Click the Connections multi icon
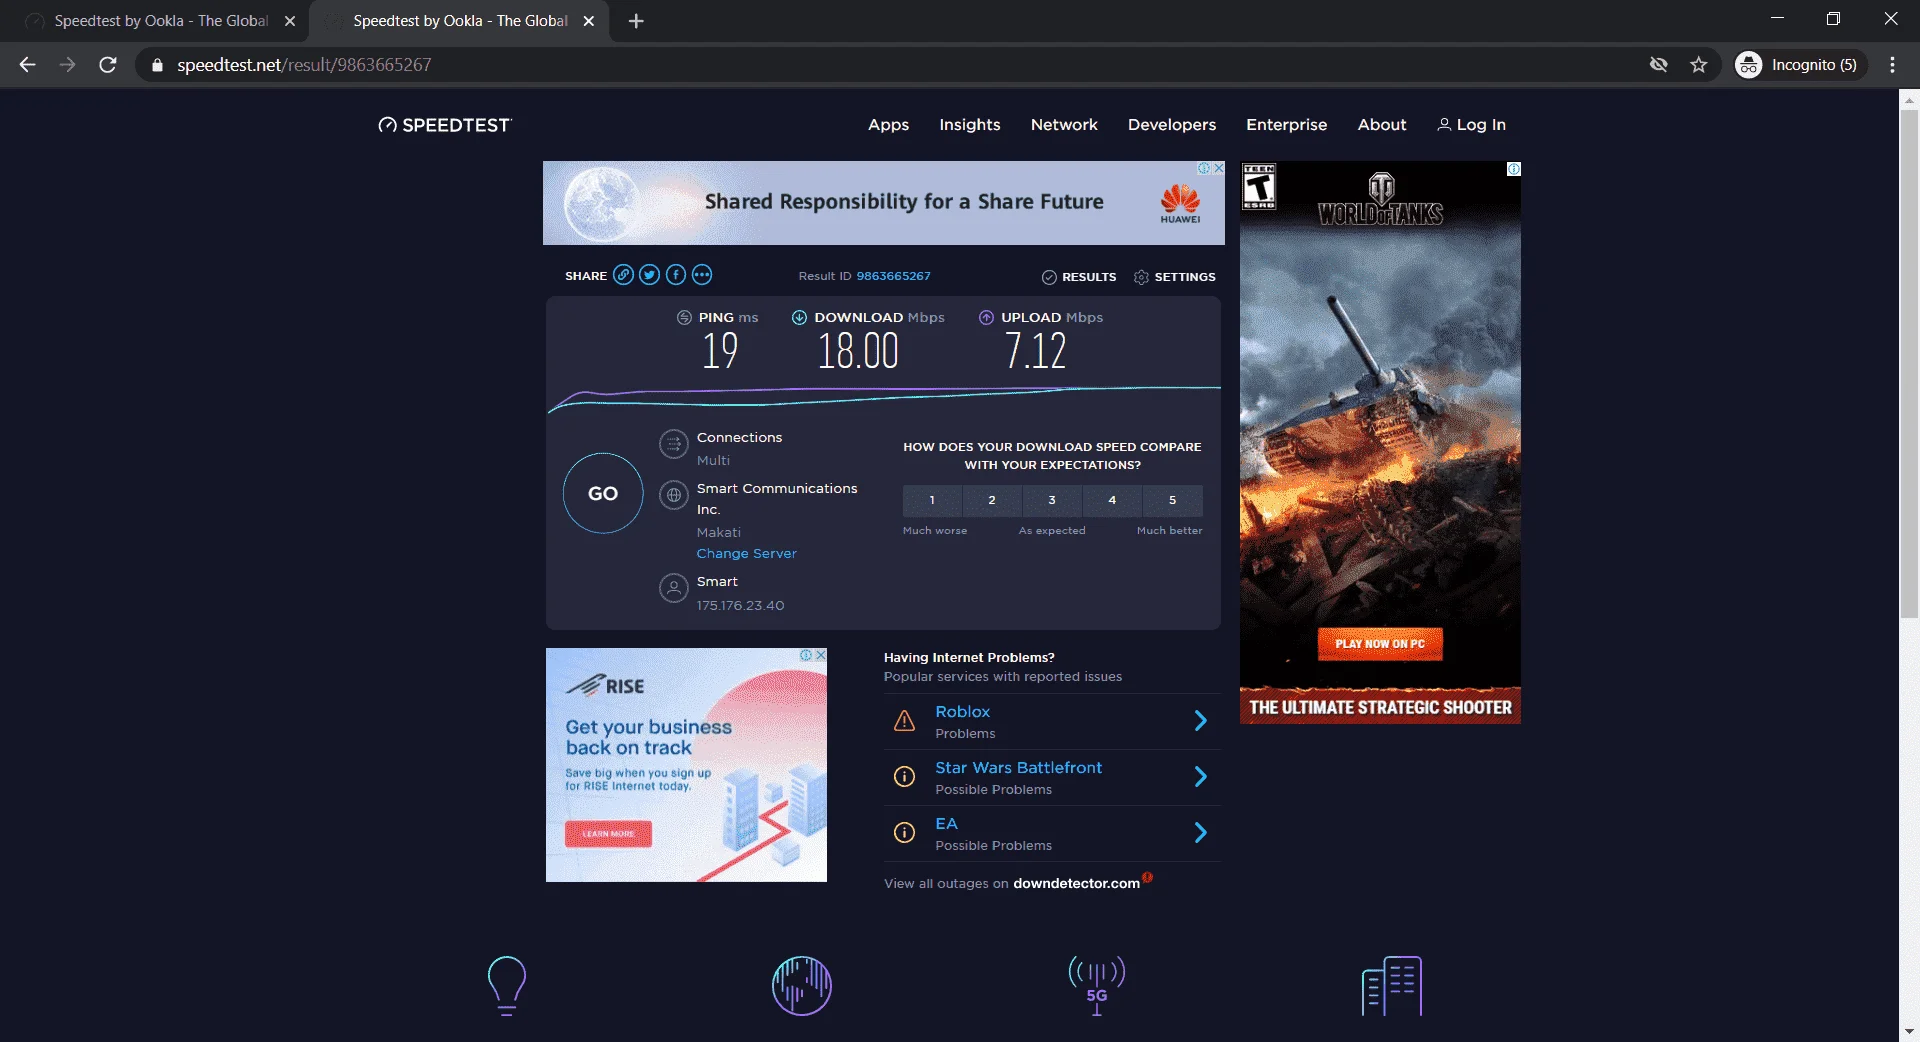Viewport: 1920px width, 1042px height. [674, 444]
